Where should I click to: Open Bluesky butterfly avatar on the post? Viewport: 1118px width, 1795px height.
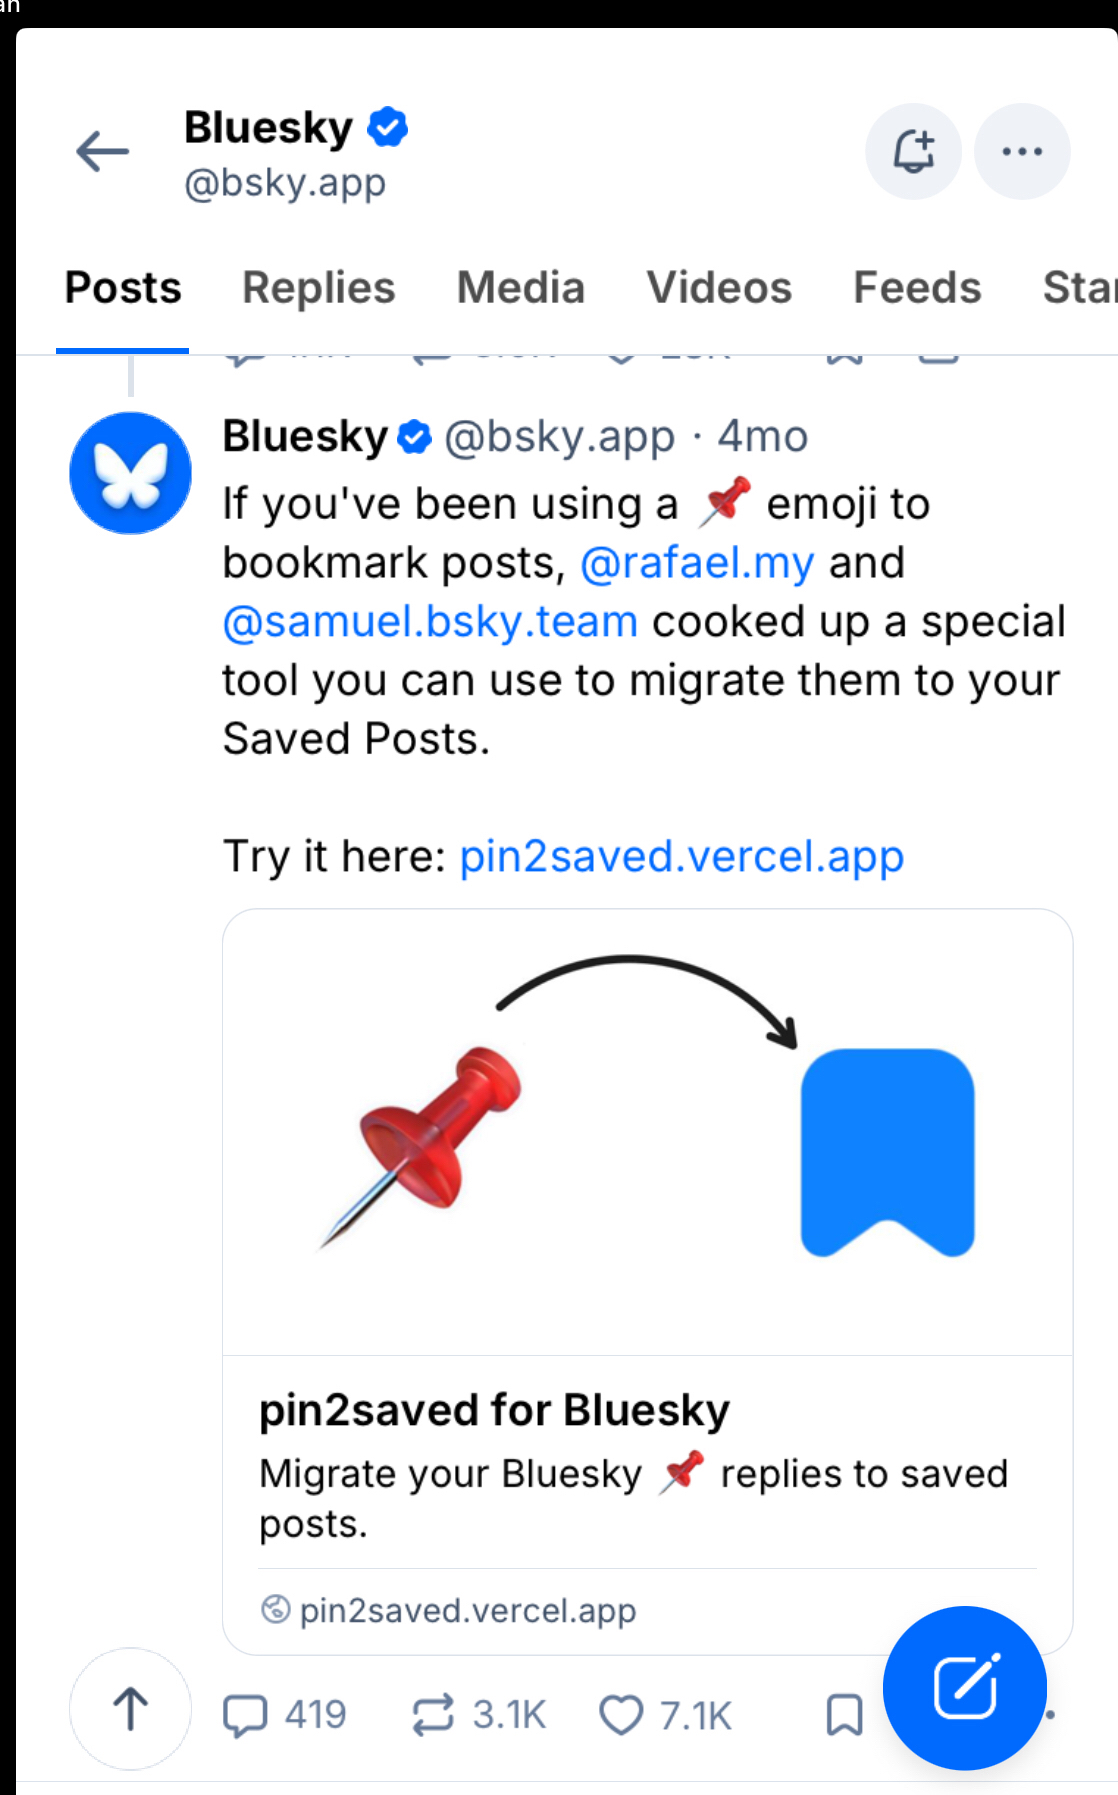130,473
